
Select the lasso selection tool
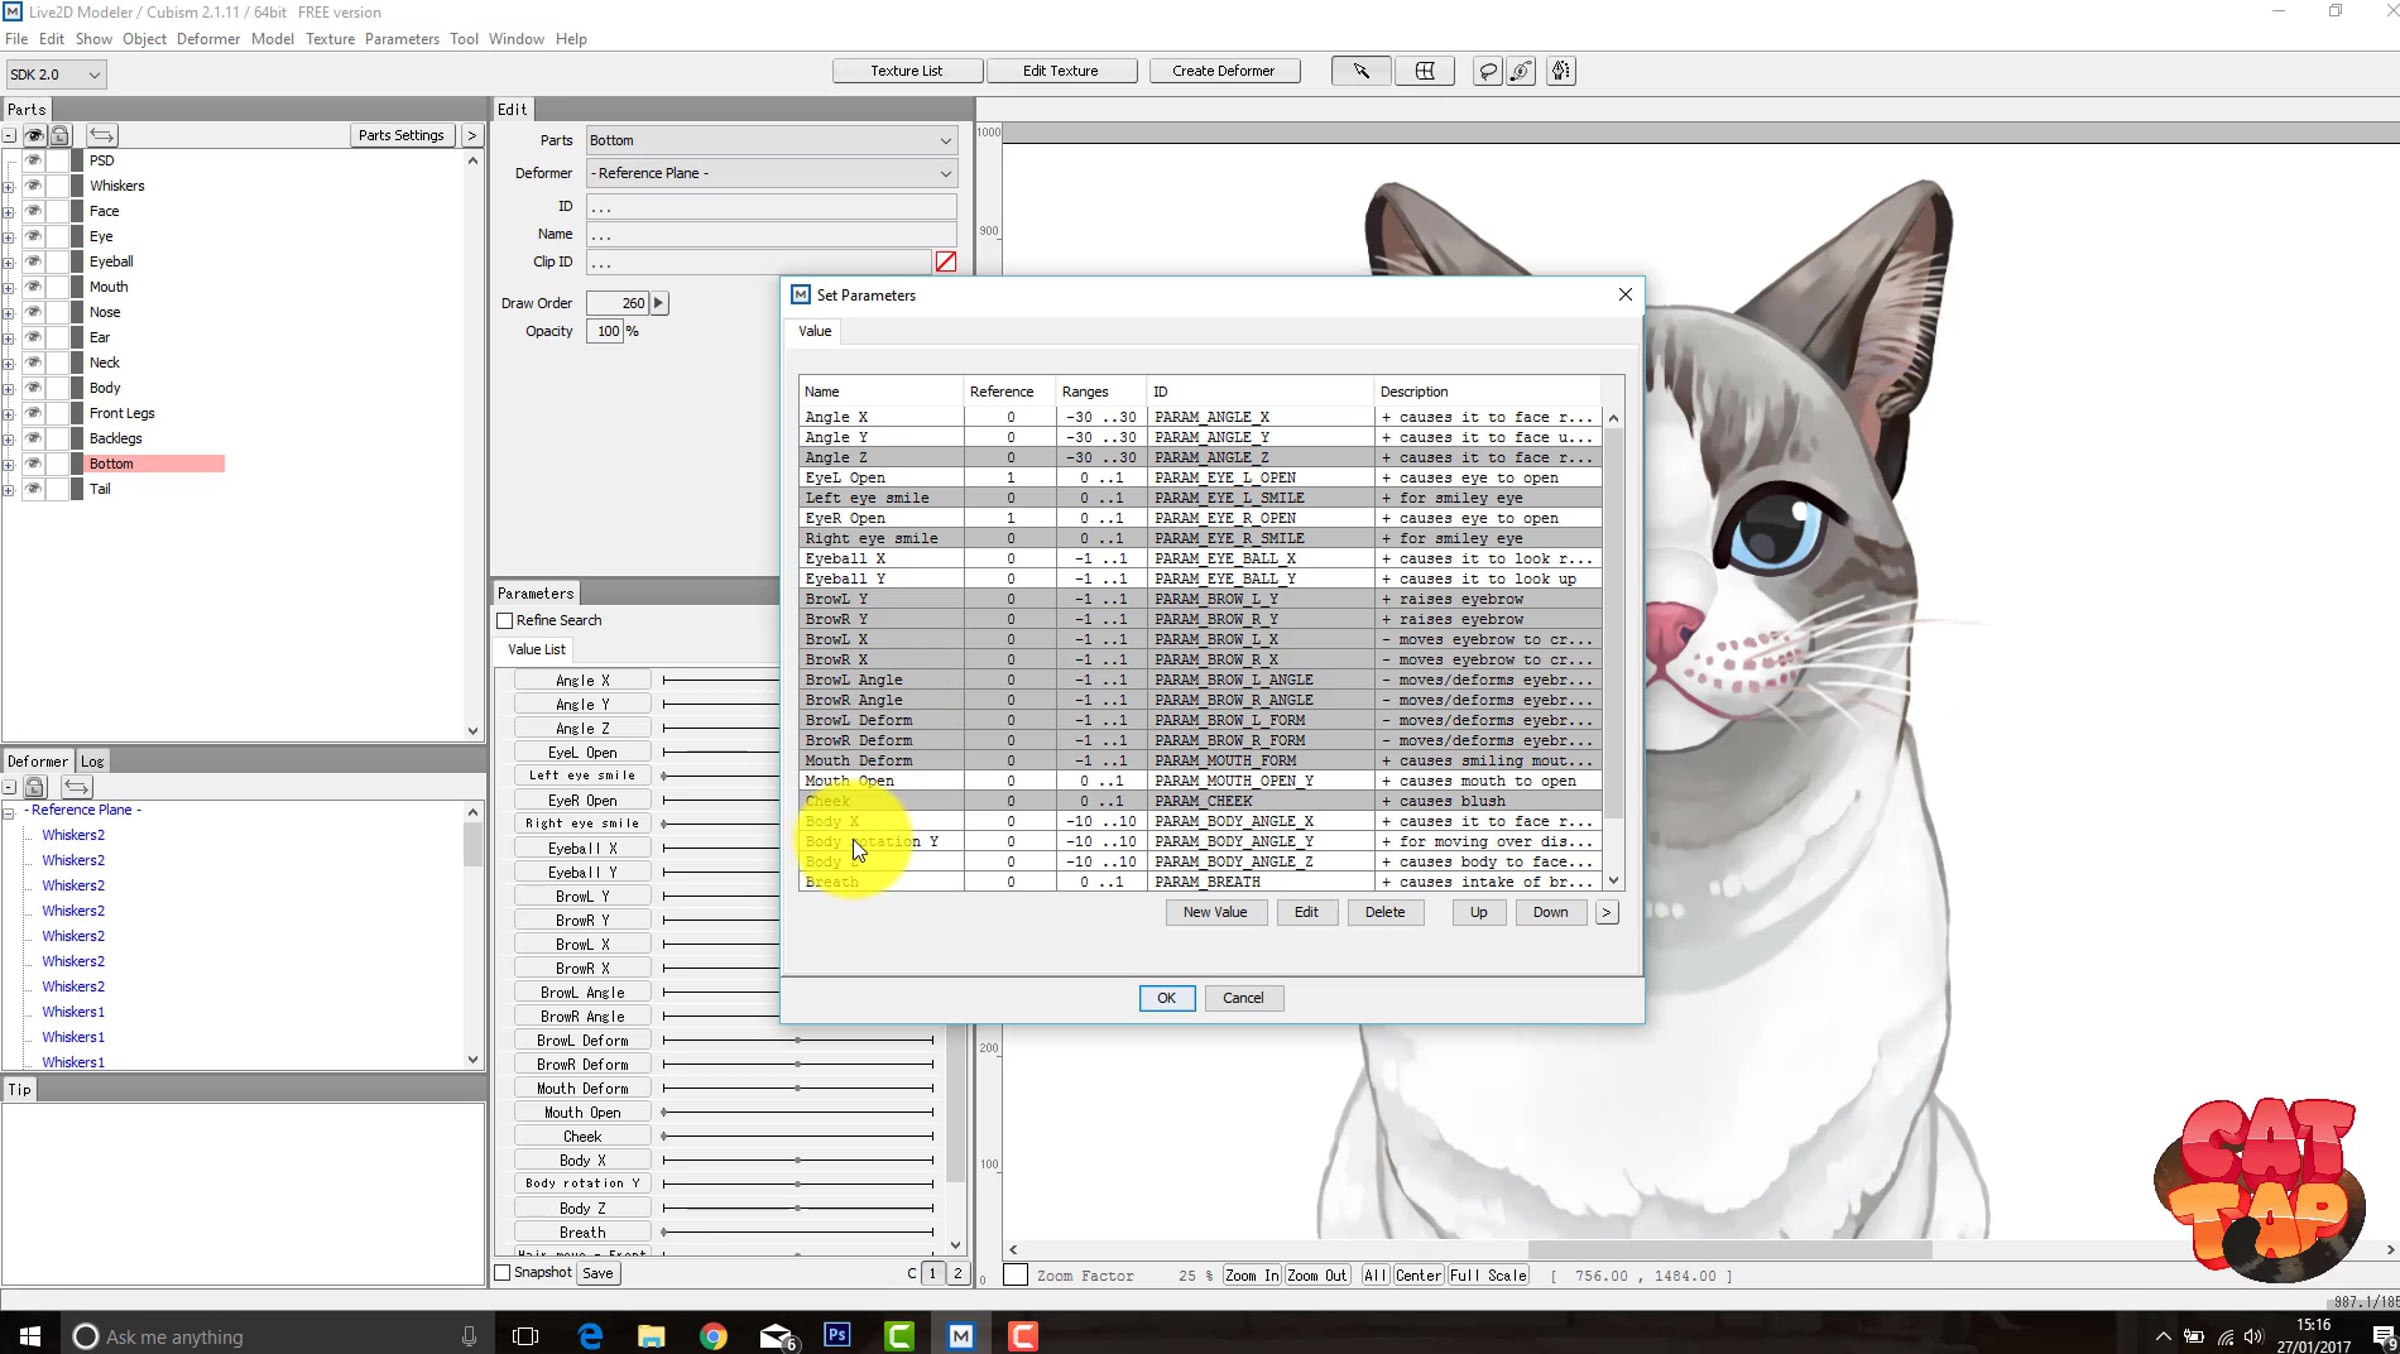(1487, 71)
